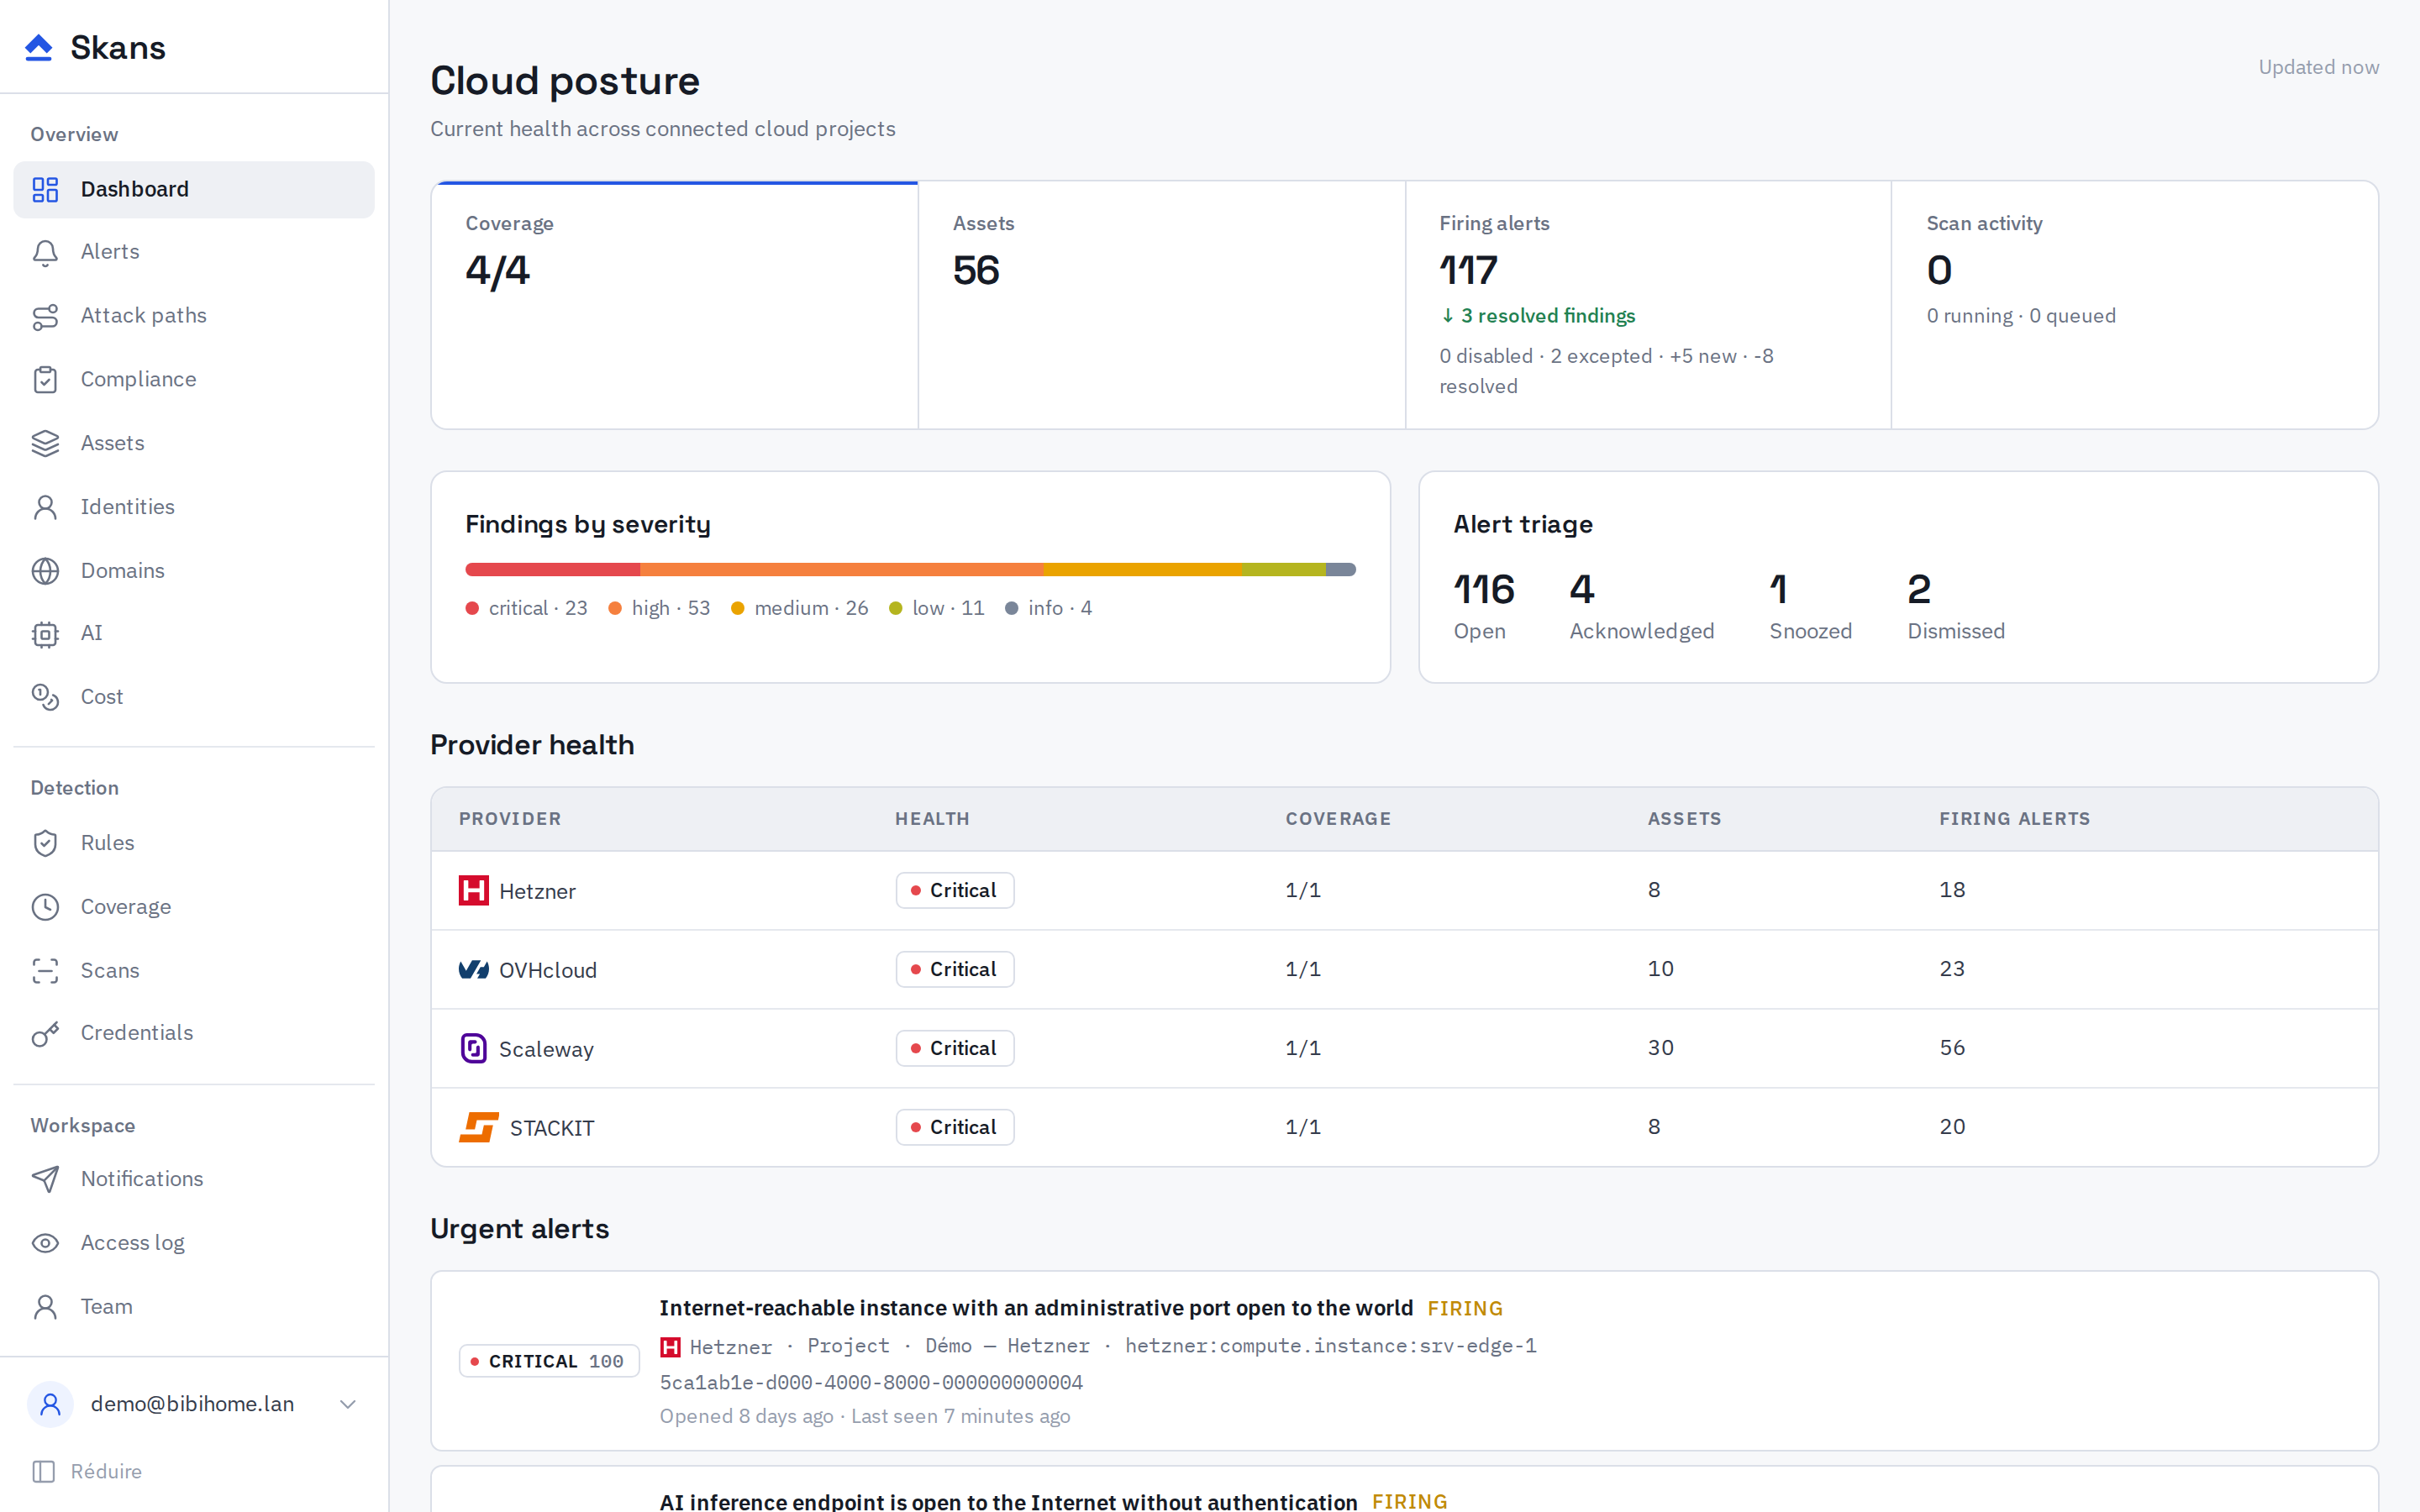The image size is (2420, 1512).
Task: Click the OVHcloud logo icon
Action: 474,969
